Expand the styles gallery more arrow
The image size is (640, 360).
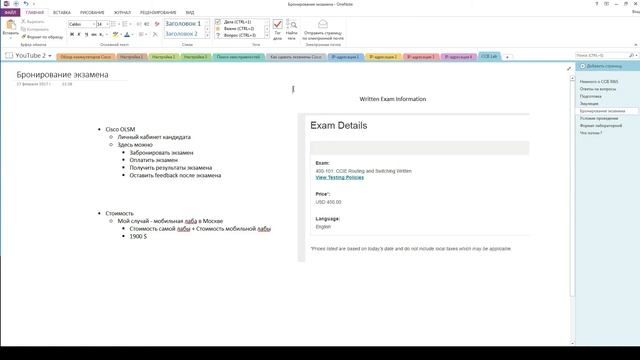point(207,36)
